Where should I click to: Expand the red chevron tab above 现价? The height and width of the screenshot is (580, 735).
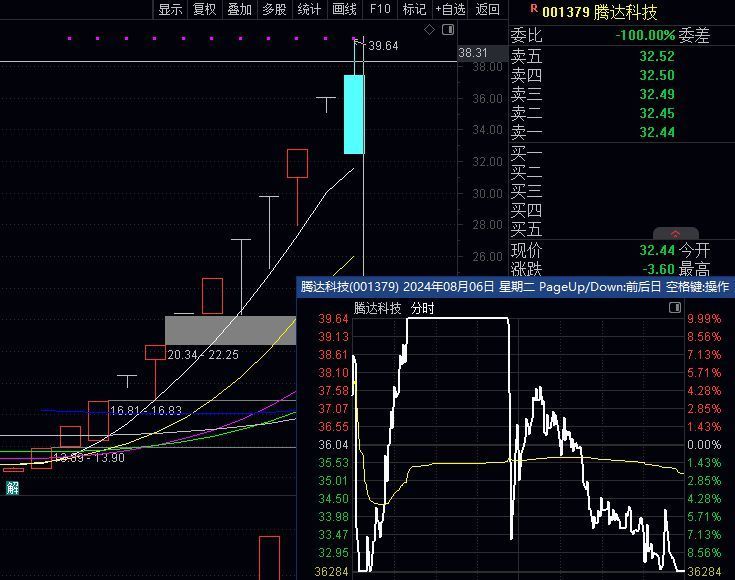click(675, 233)
